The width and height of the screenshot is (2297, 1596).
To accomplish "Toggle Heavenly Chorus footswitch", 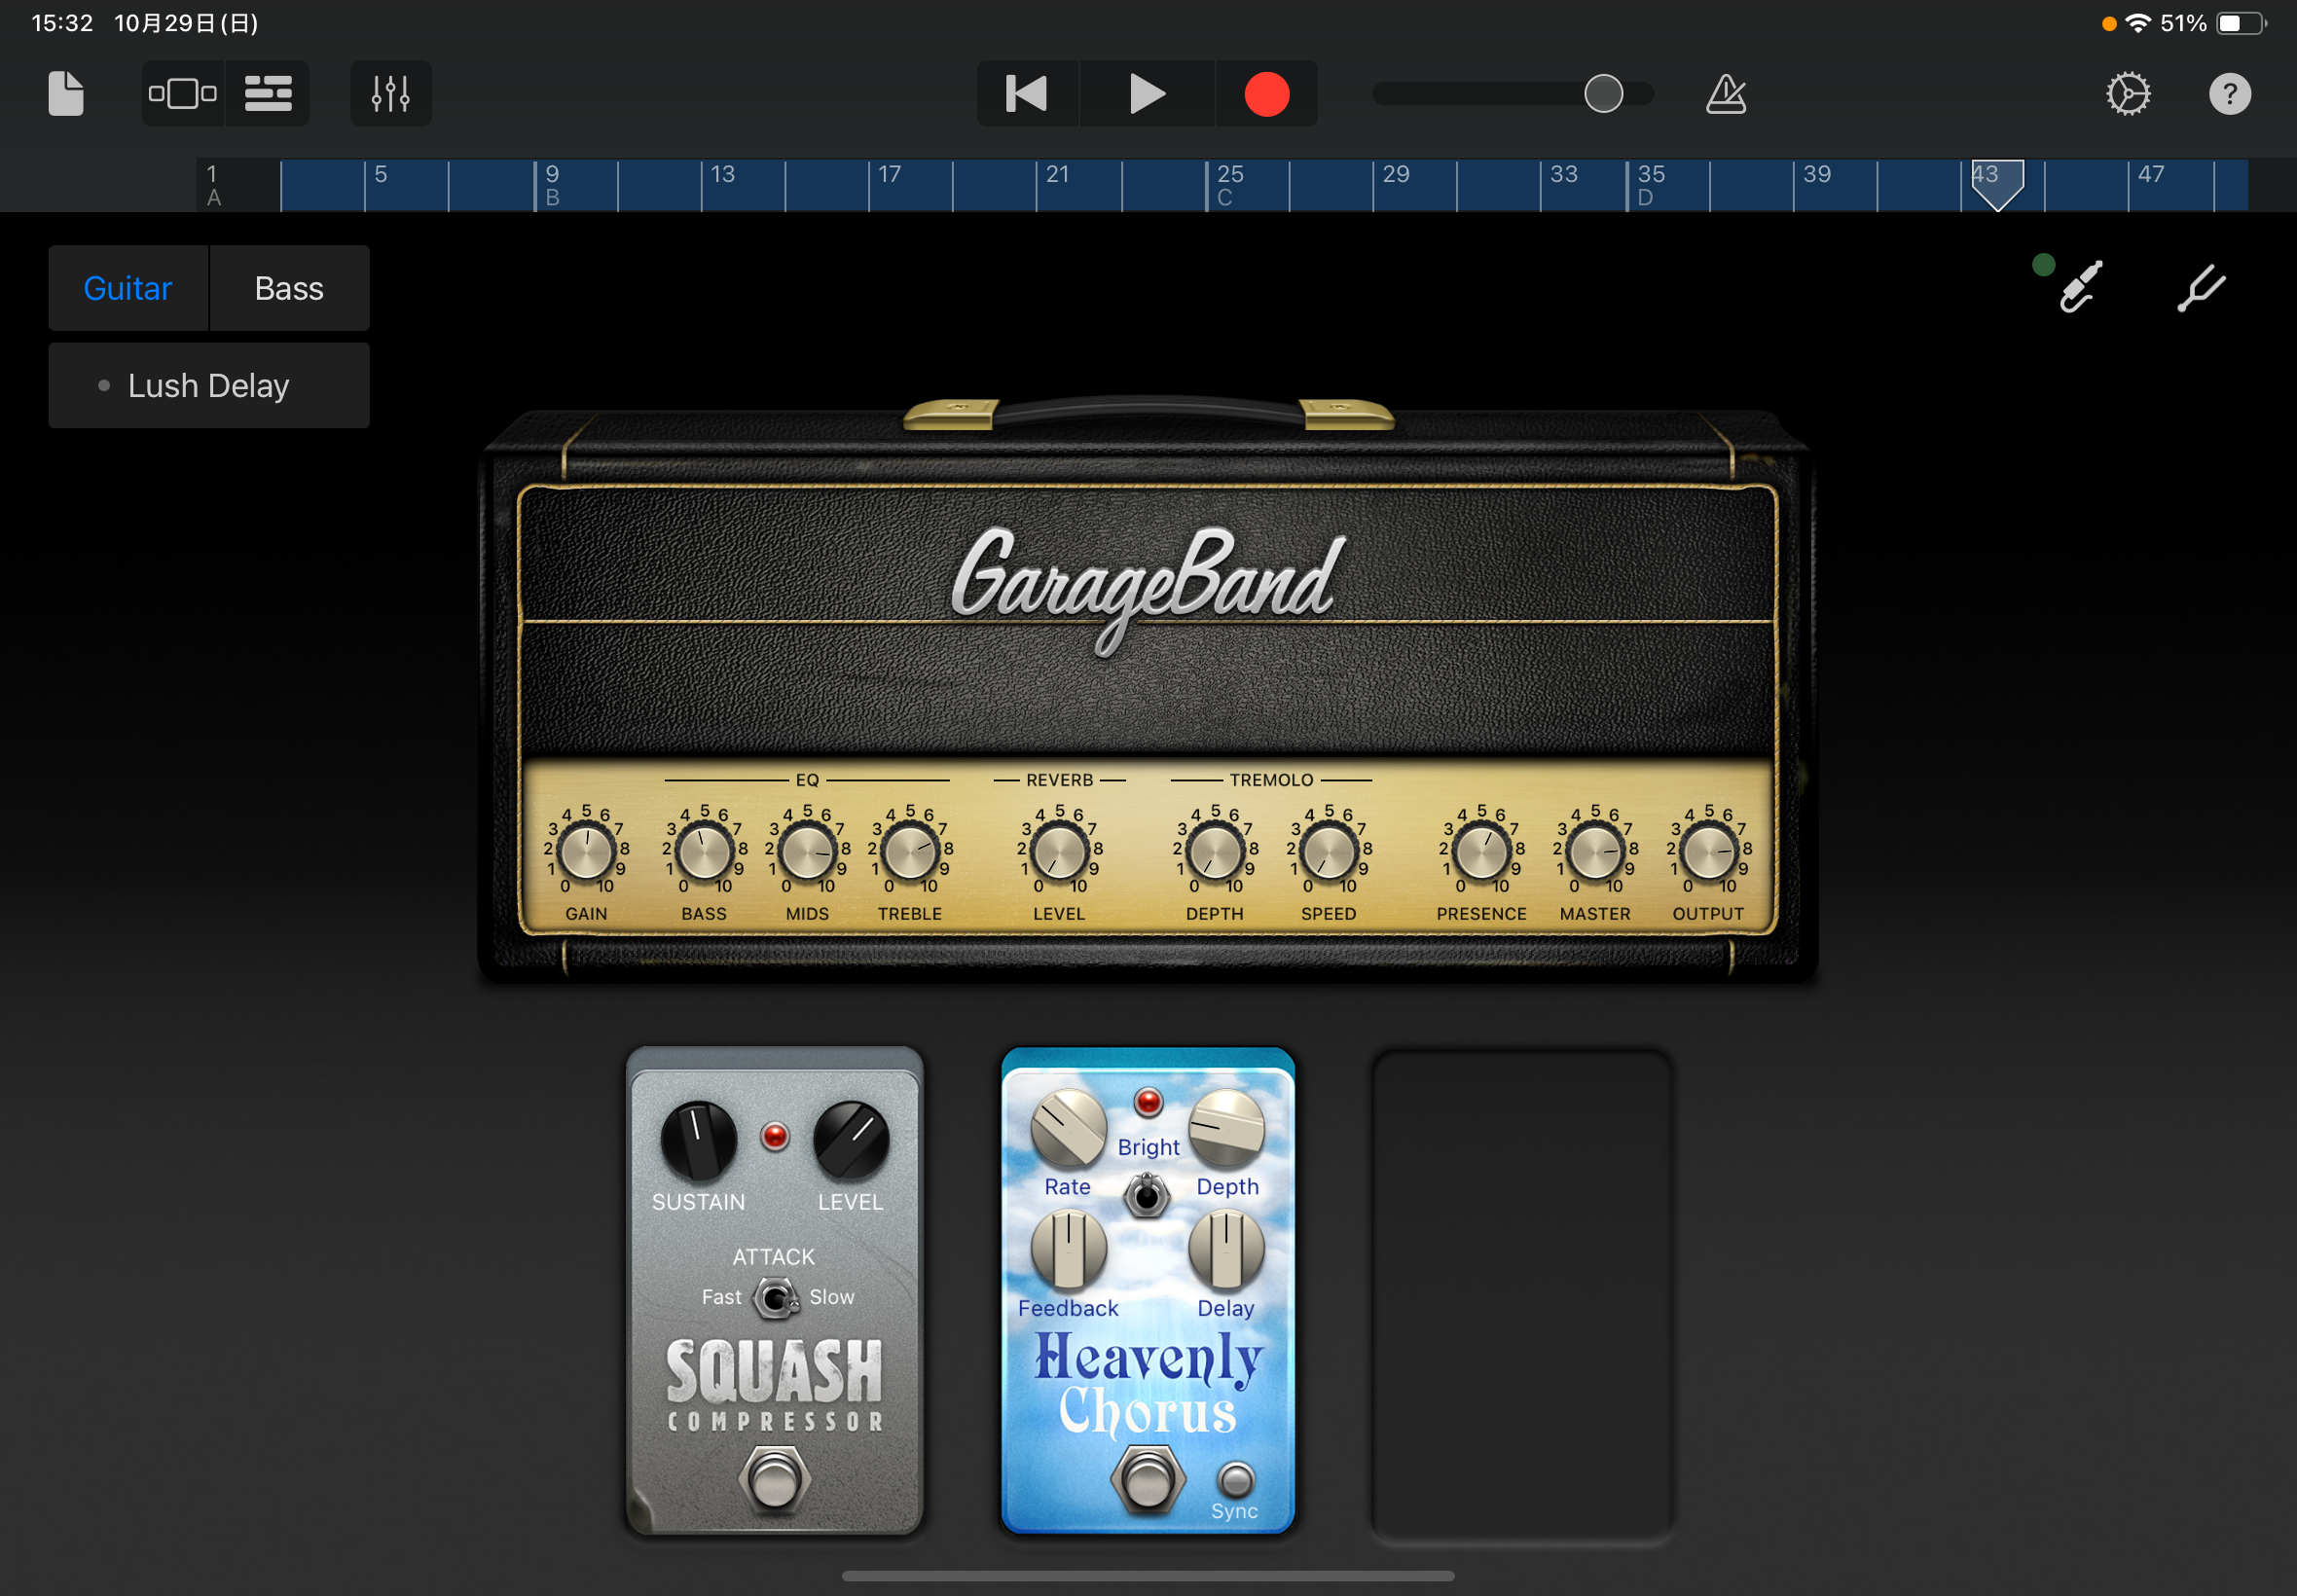I will [x=1147, y=1479].
